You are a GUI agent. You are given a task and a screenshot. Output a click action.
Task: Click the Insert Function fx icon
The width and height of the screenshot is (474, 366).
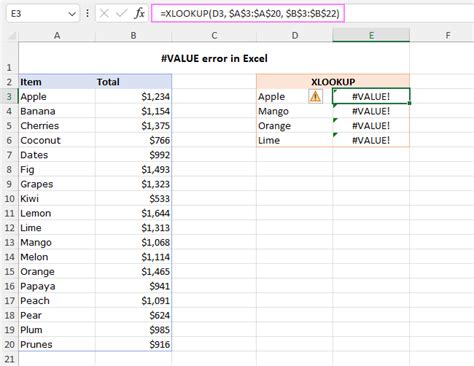coord(140,14)
